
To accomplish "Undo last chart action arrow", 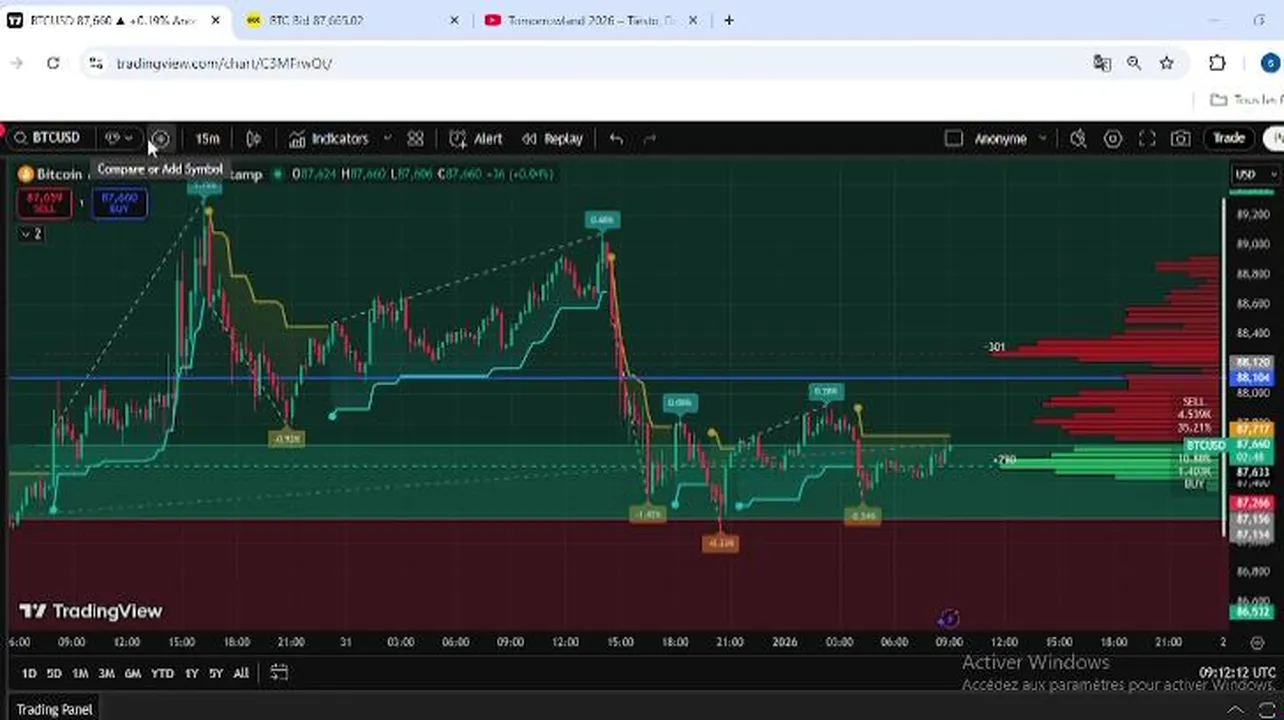I will tap(616, 138).
